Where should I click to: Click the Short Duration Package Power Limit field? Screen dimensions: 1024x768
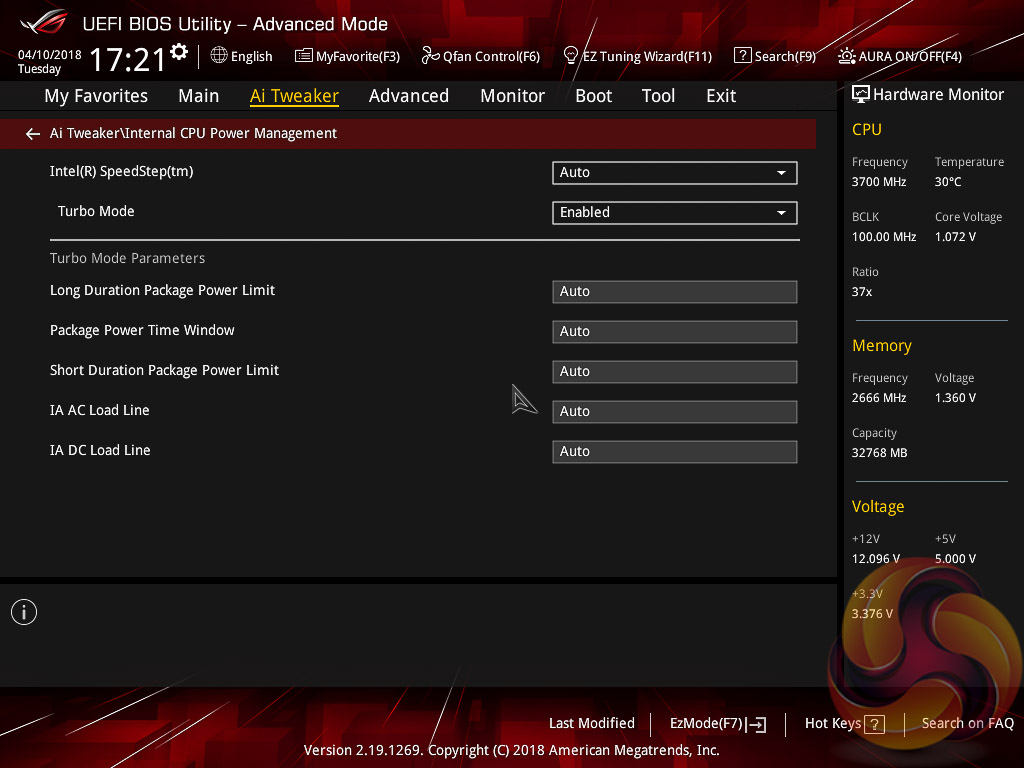675,372
